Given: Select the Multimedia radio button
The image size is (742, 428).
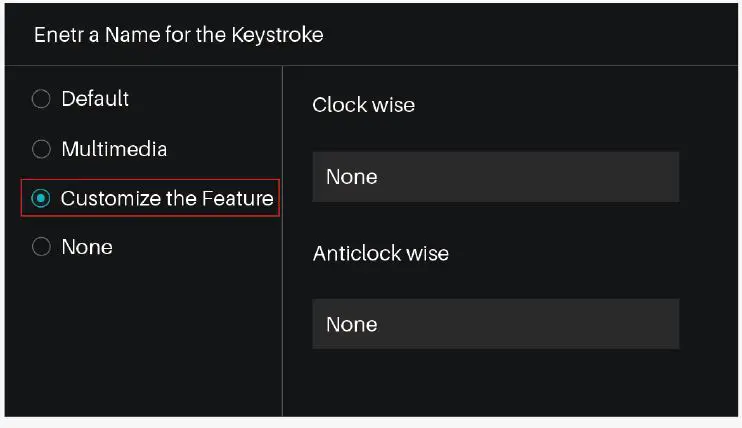Looking at the screenshot, I should point(41,149).
